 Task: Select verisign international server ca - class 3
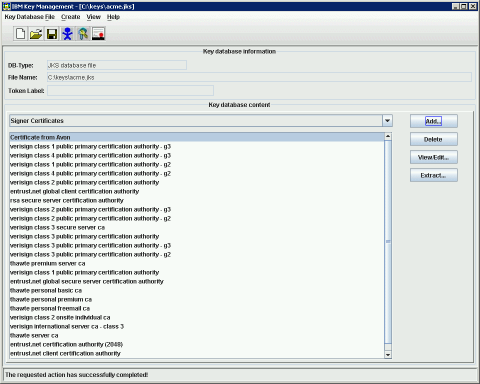tap(197, 326)
